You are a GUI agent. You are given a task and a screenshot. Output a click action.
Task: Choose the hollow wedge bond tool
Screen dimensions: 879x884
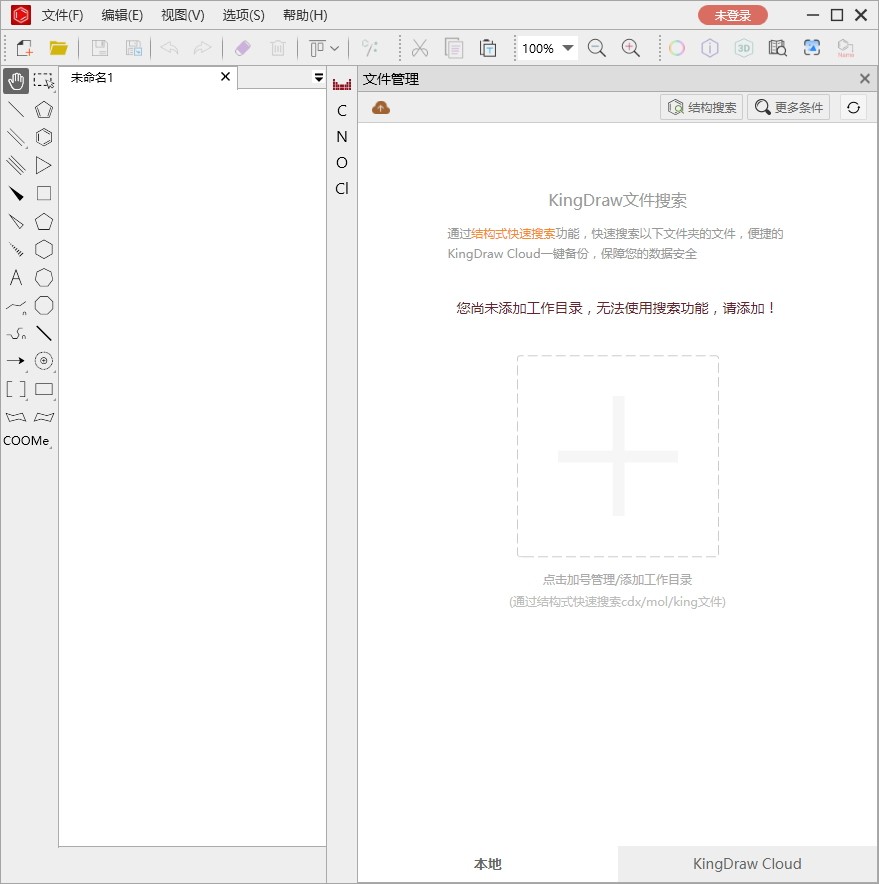click(16, 222)
